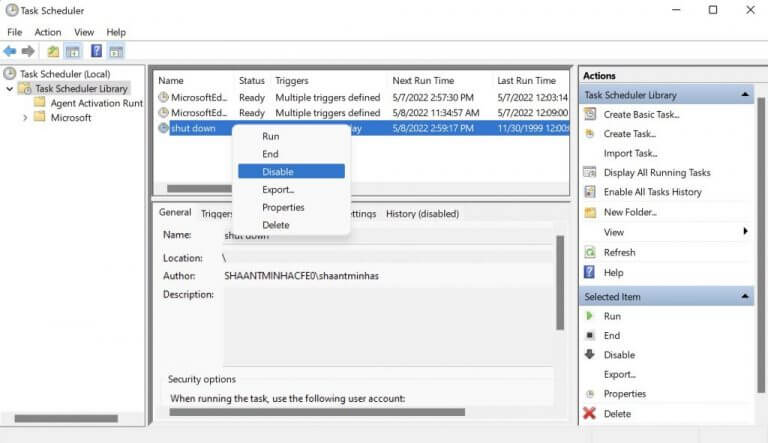
Task: Click the Up one level folder icon
Action: [x=53, y=51]
